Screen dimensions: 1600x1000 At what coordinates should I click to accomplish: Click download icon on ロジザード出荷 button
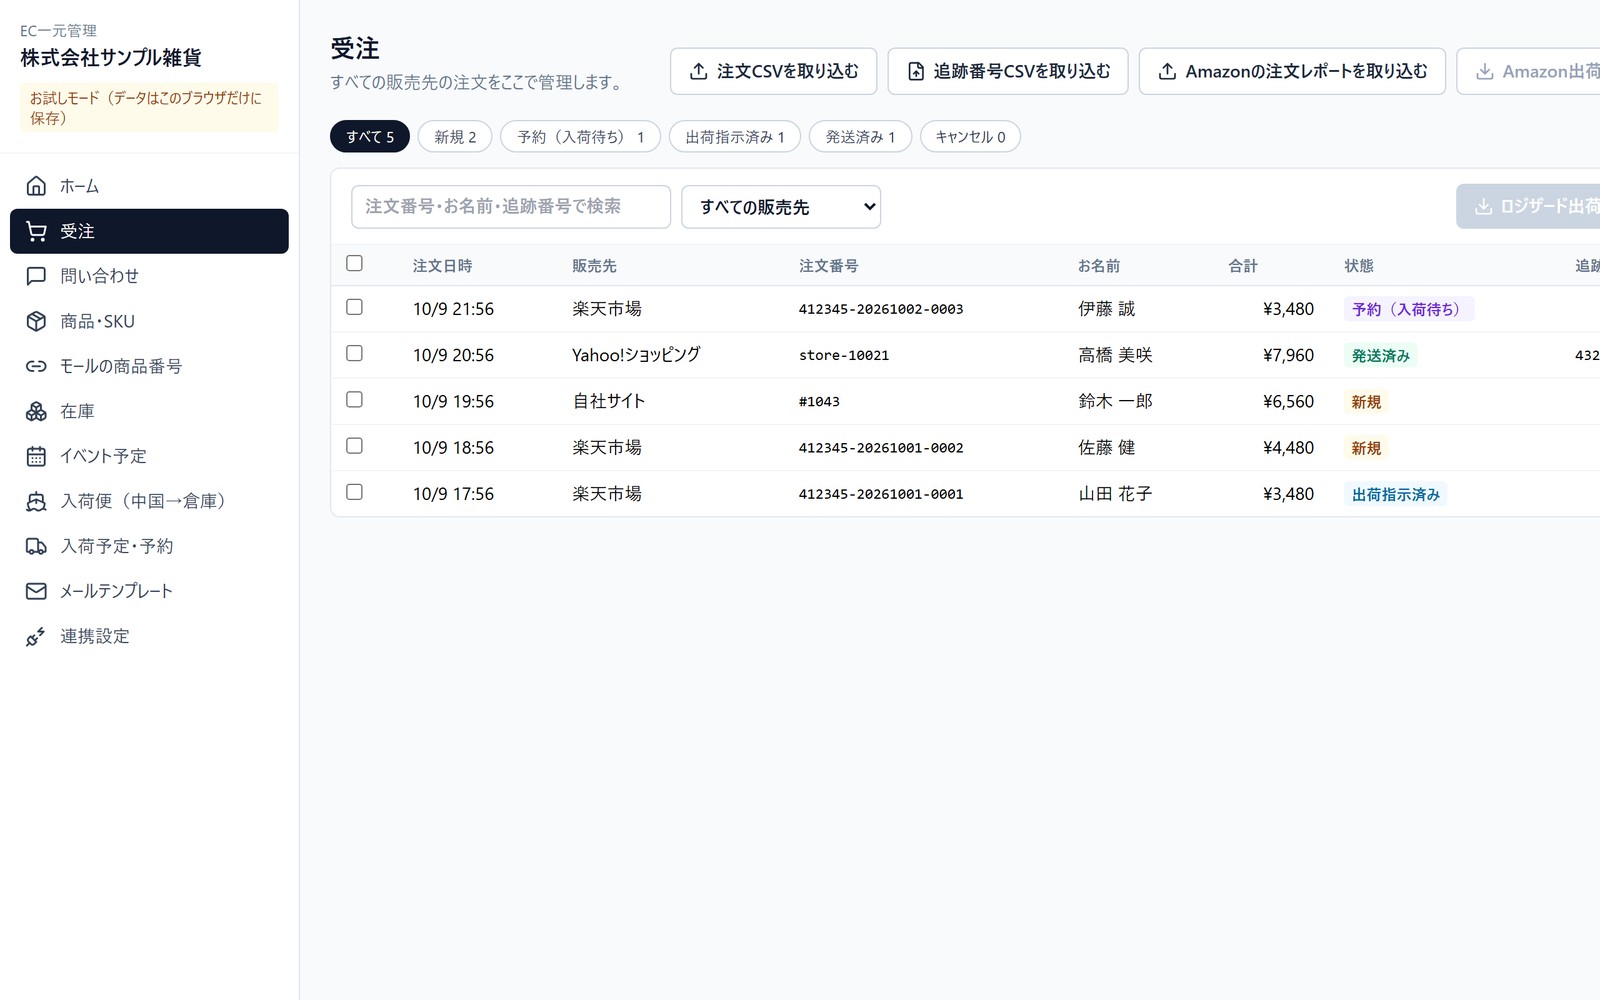pyautogui.click(x=1484, y=206)
